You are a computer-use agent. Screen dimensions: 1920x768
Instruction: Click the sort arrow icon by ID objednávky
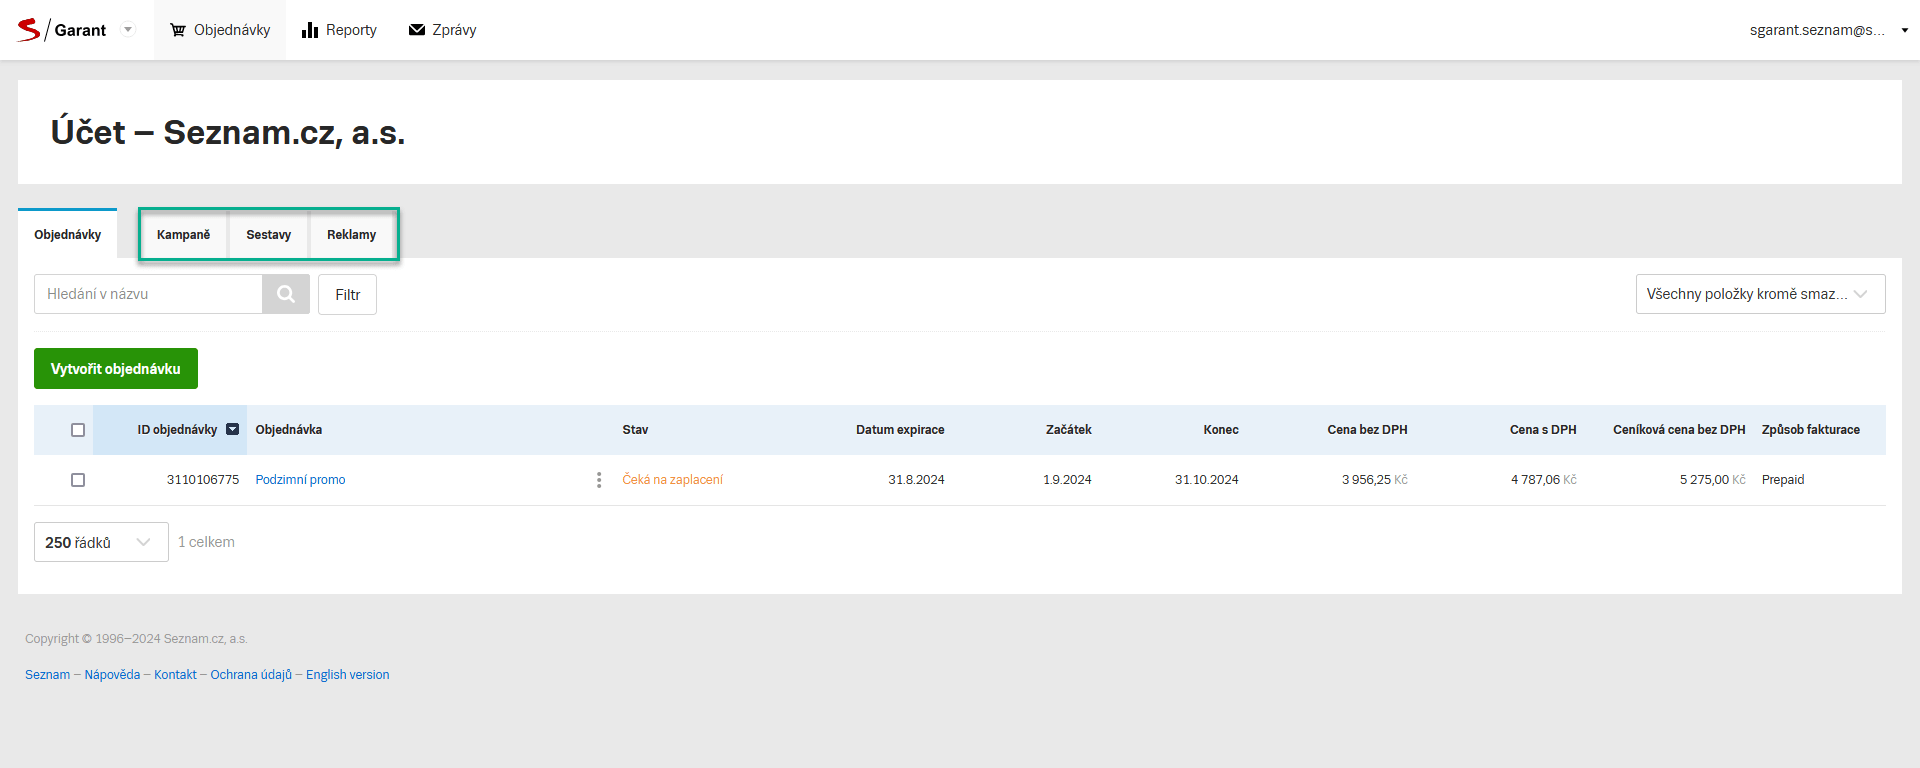[x=233, y=430]
